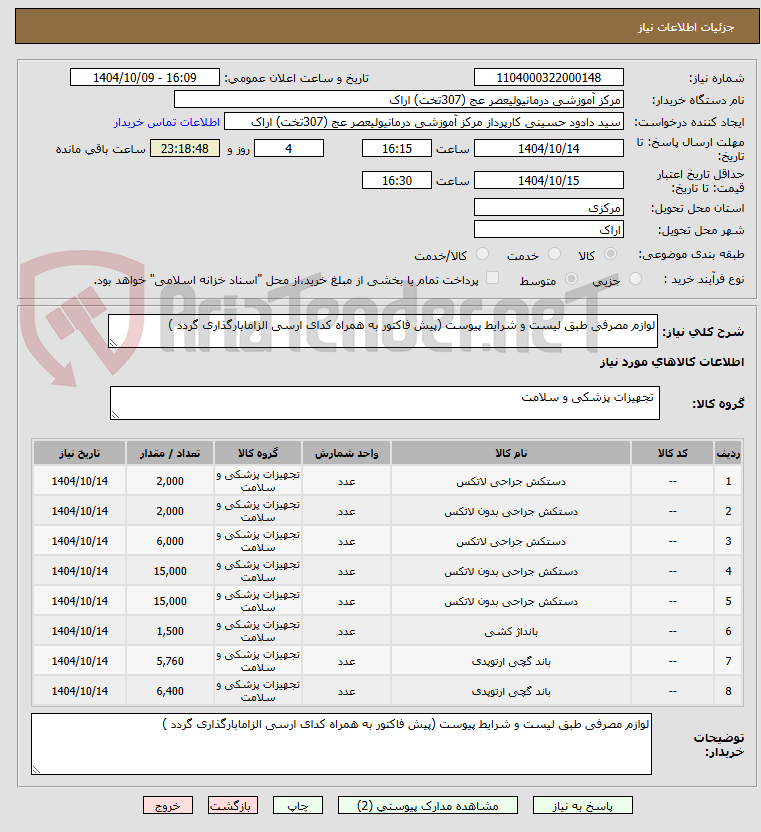This screenshot has width=761, height=832.
Task: Click the گروه کالا column header
Action: tap(258, 453)
